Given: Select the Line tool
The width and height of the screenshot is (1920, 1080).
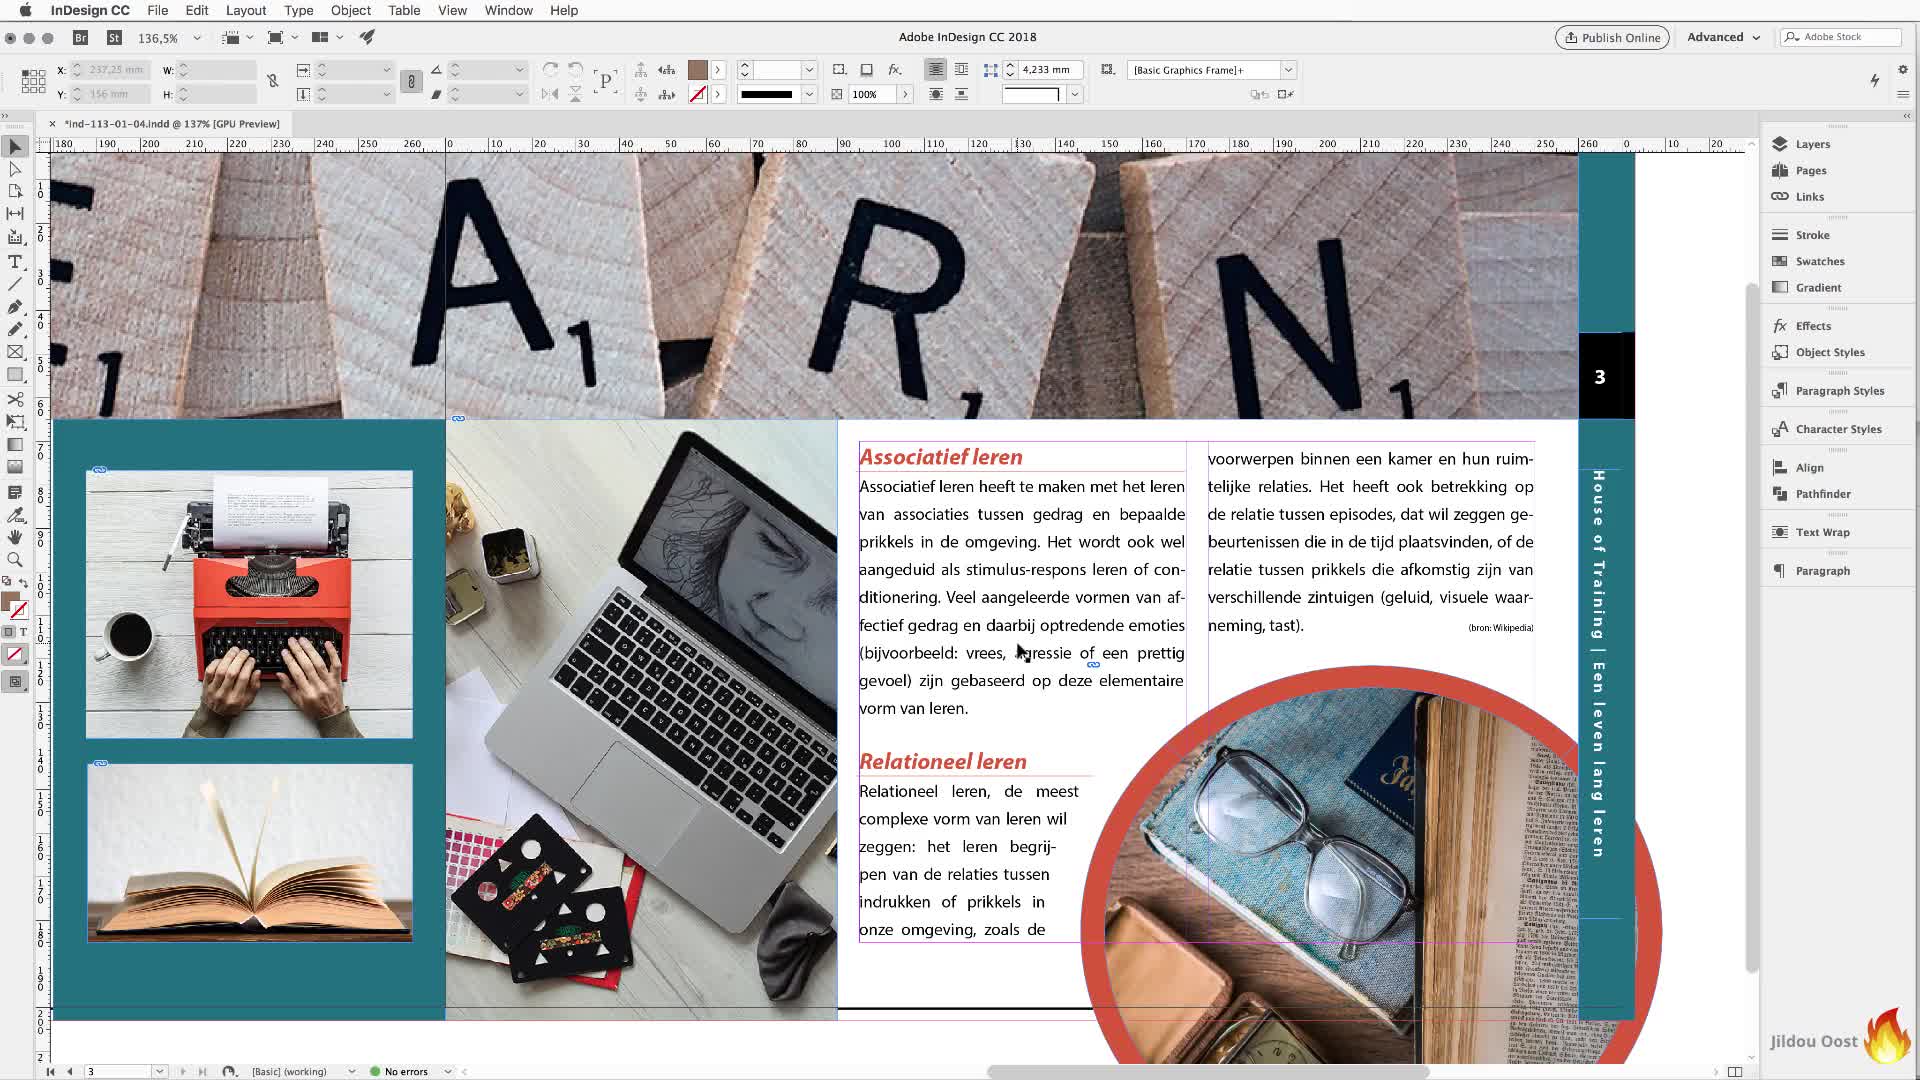Looking at the screenshot, I should 15,284.
